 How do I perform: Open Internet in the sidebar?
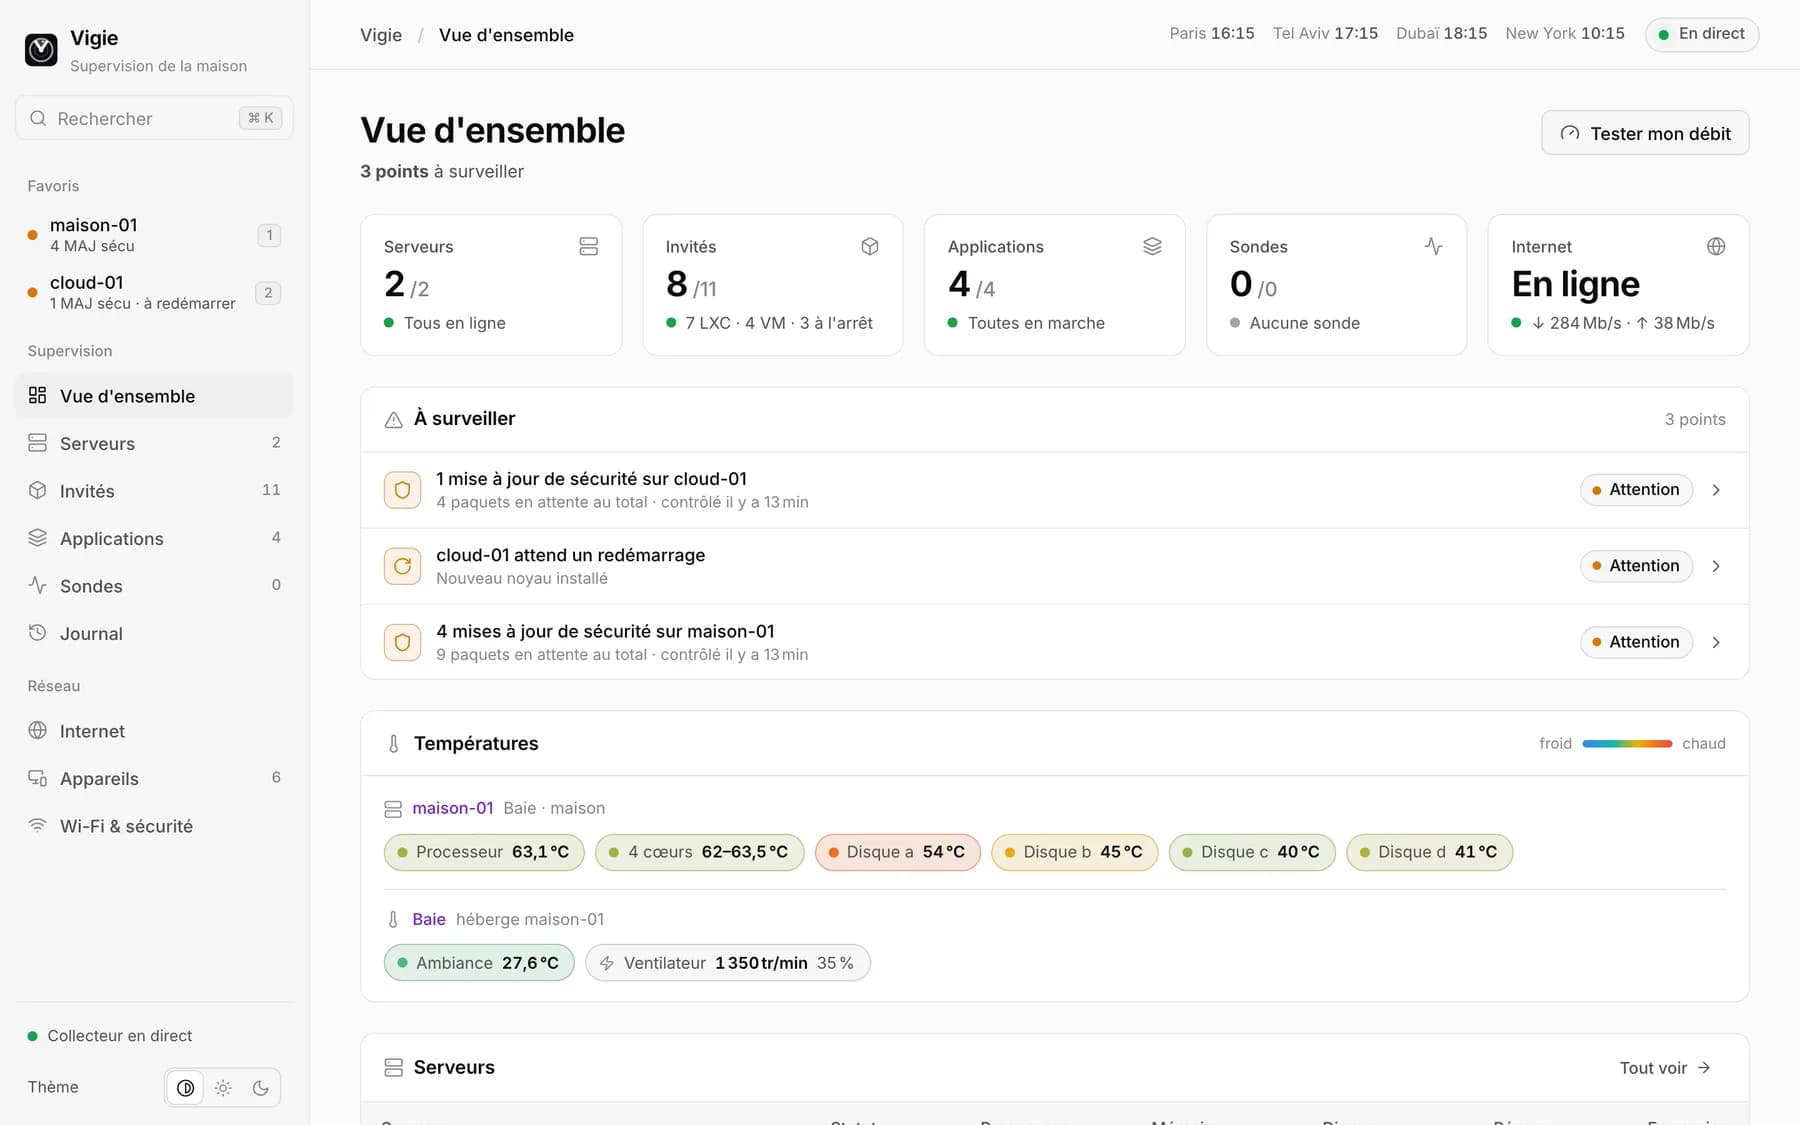pos(154,731)
